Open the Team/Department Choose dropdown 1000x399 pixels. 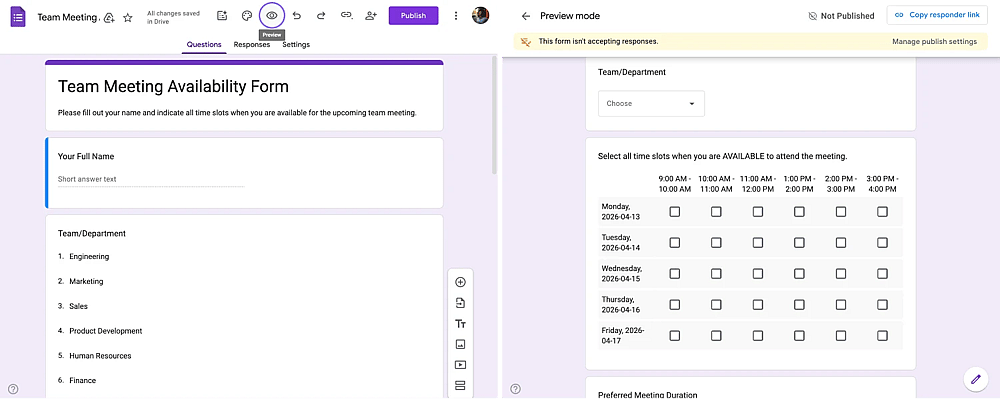click(651, 103)
